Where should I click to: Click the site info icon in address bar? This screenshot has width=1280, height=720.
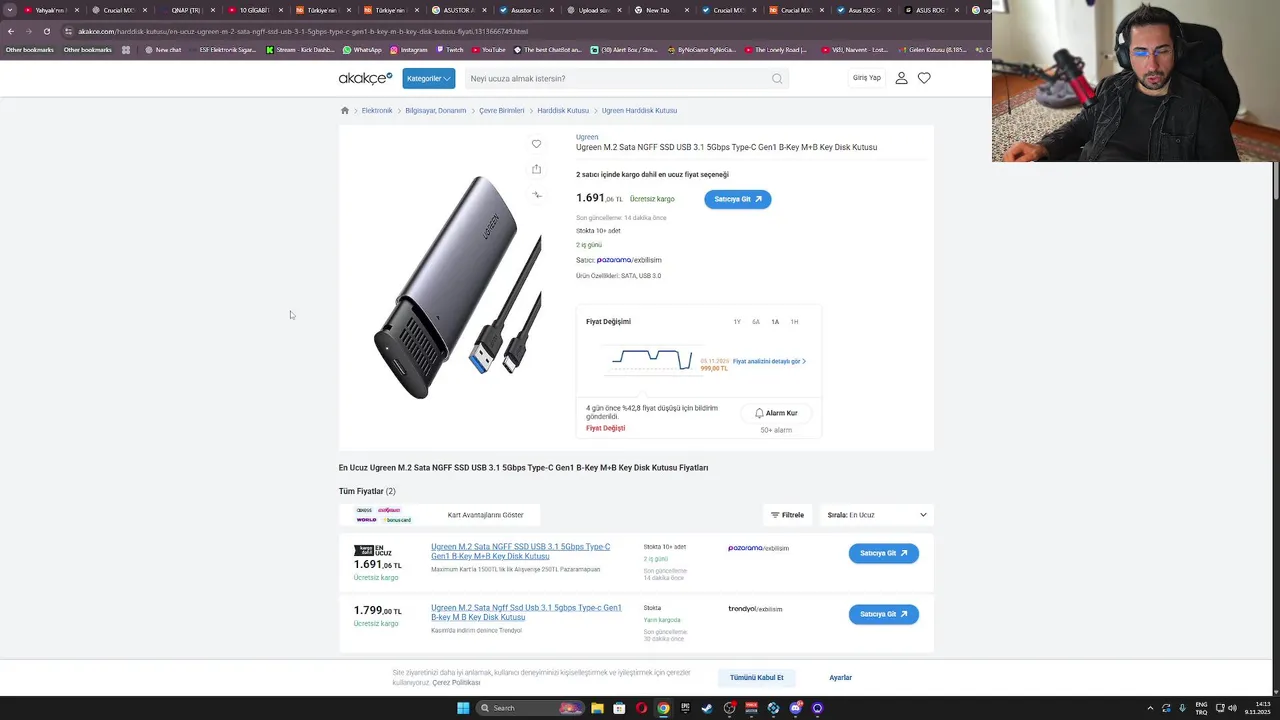pos(68,31)
